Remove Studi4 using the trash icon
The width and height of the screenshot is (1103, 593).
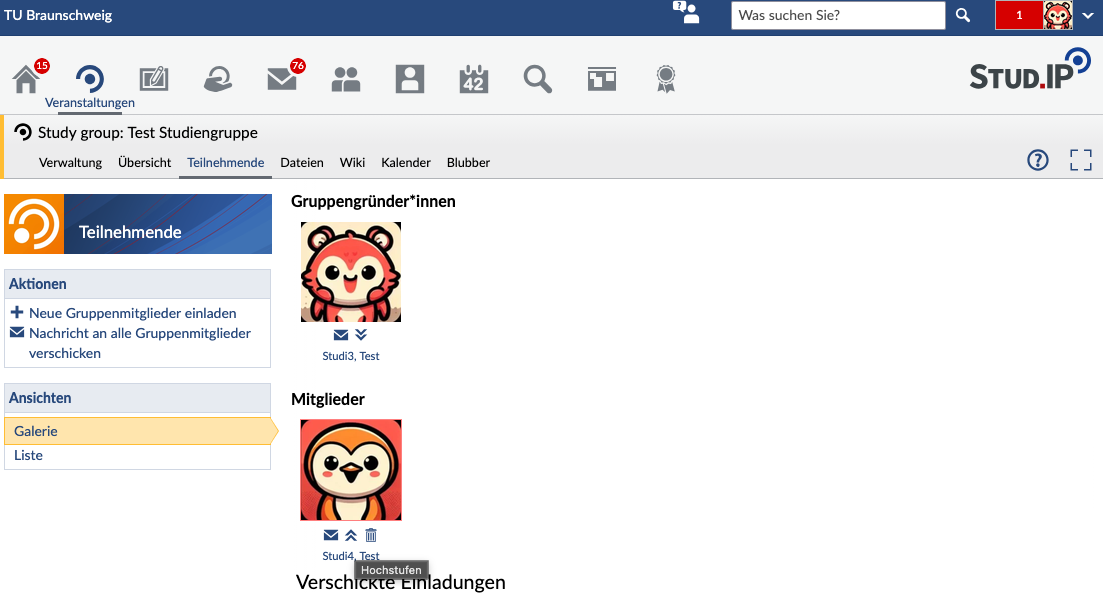tap(371, 535)
